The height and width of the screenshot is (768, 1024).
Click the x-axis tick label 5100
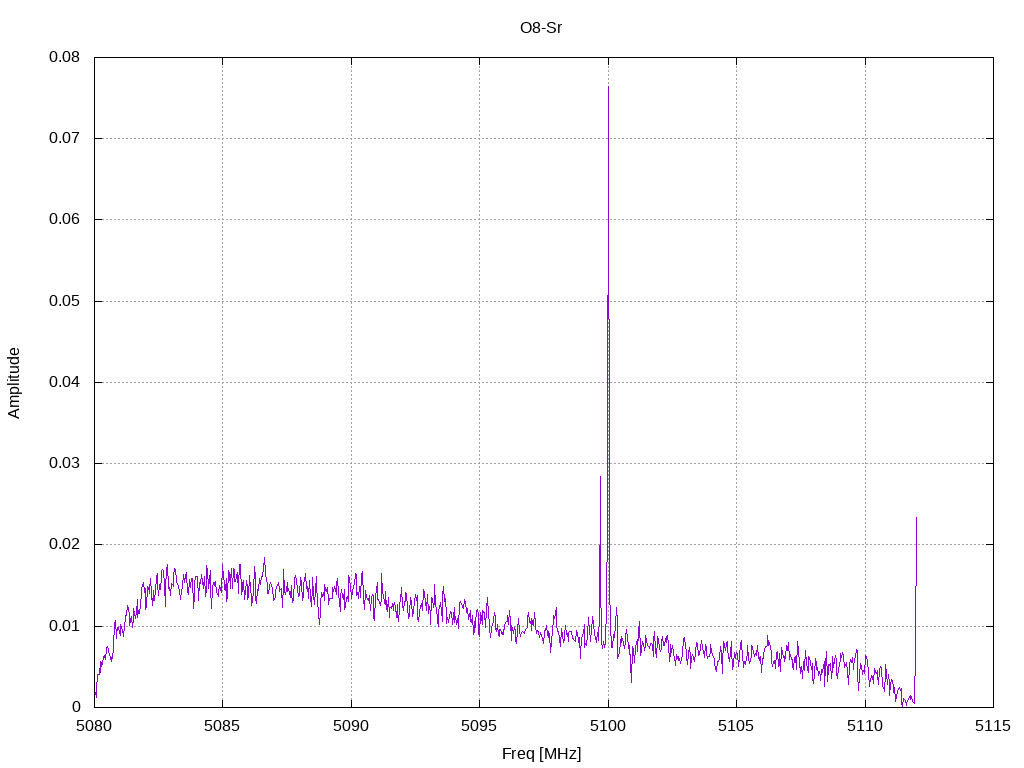coord(608,726)
